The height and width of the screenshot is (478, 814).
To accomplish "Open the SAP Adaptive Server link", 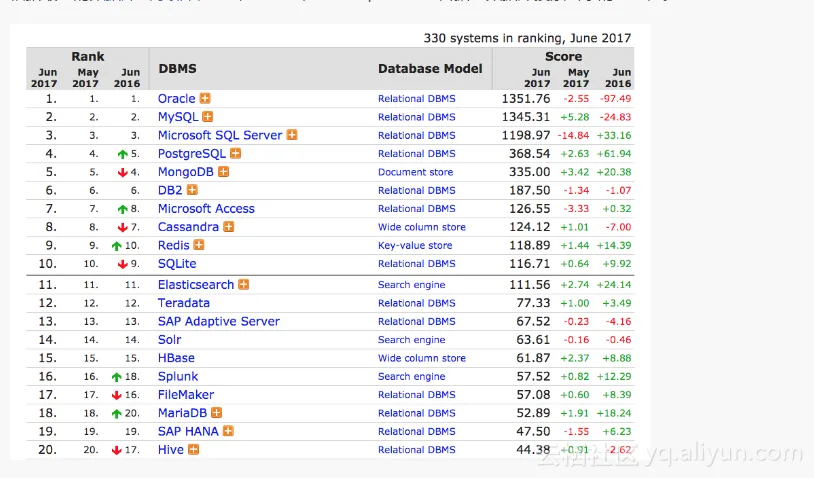I will pos(219,321).
